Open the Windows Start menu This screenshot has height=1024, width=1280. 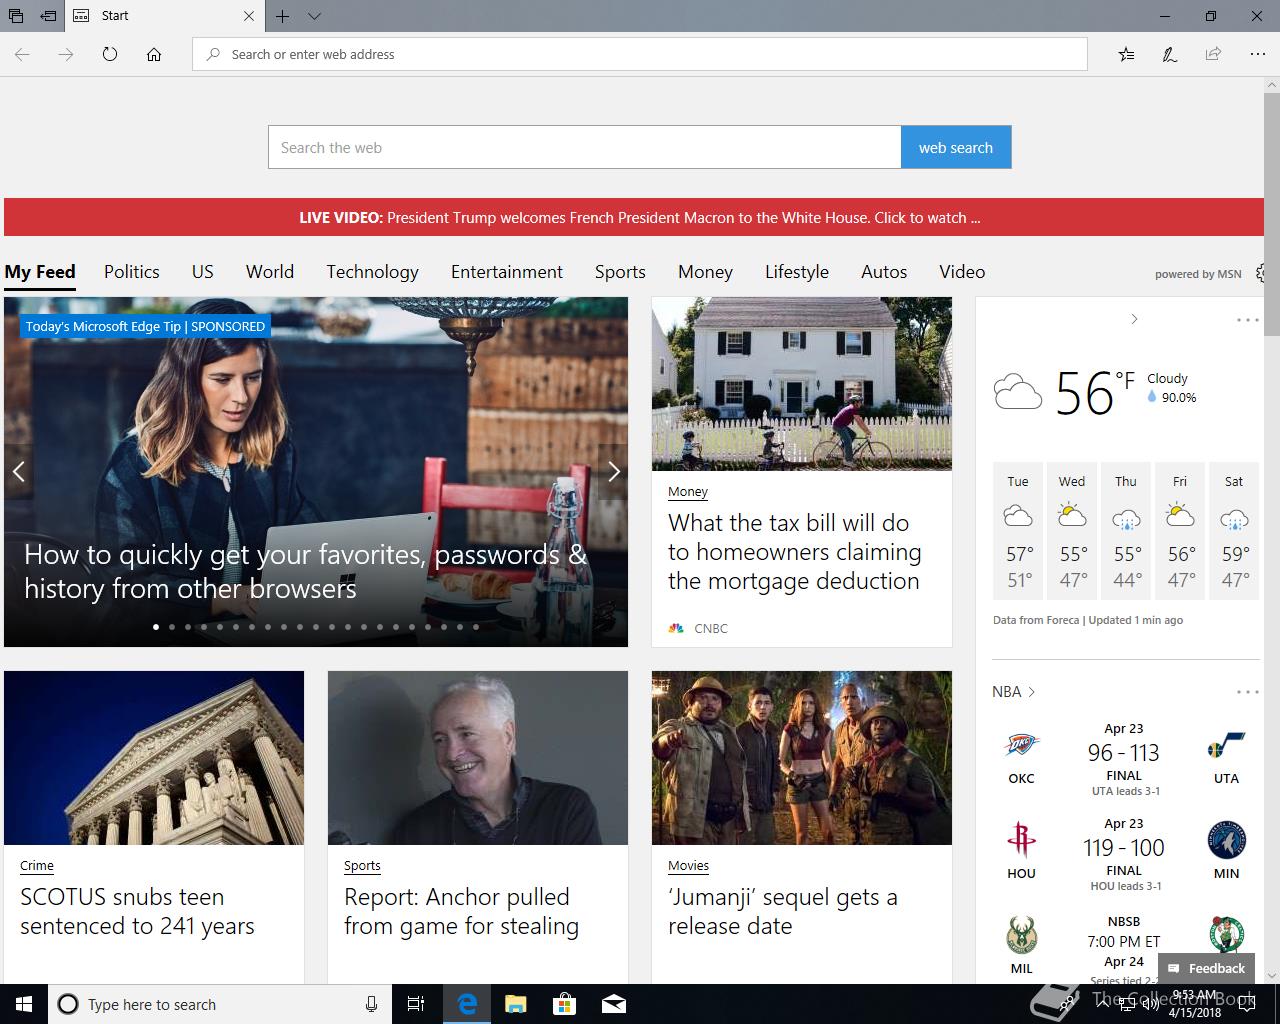pyautogui.click(x=24, y=1004)
